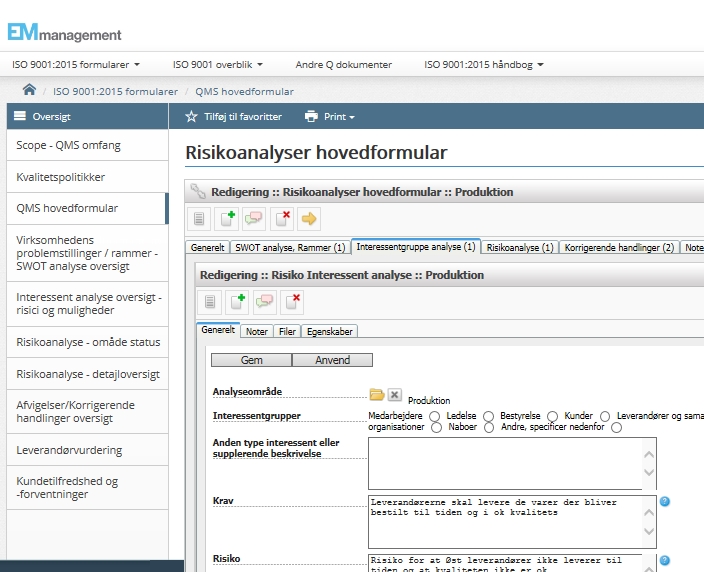Switch to SWOT analyse, Rammer (1) tab
The image size is (704, 572).
(x=290, y=247)
